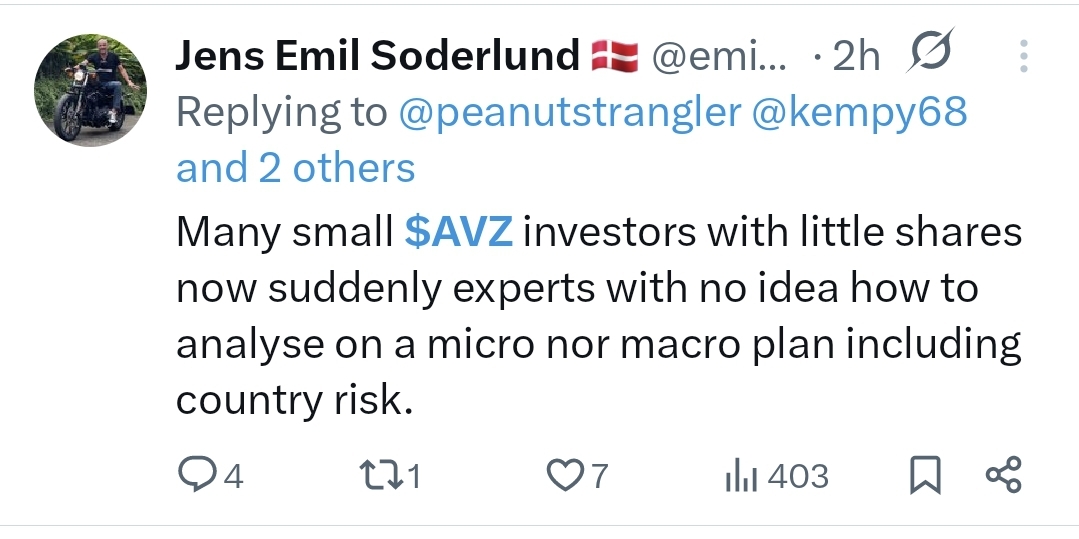The height and width of the screenshot is (539, 1079).
Task: Click the display name Jens Emil Soderlund
Action: [x=377, y=57]
